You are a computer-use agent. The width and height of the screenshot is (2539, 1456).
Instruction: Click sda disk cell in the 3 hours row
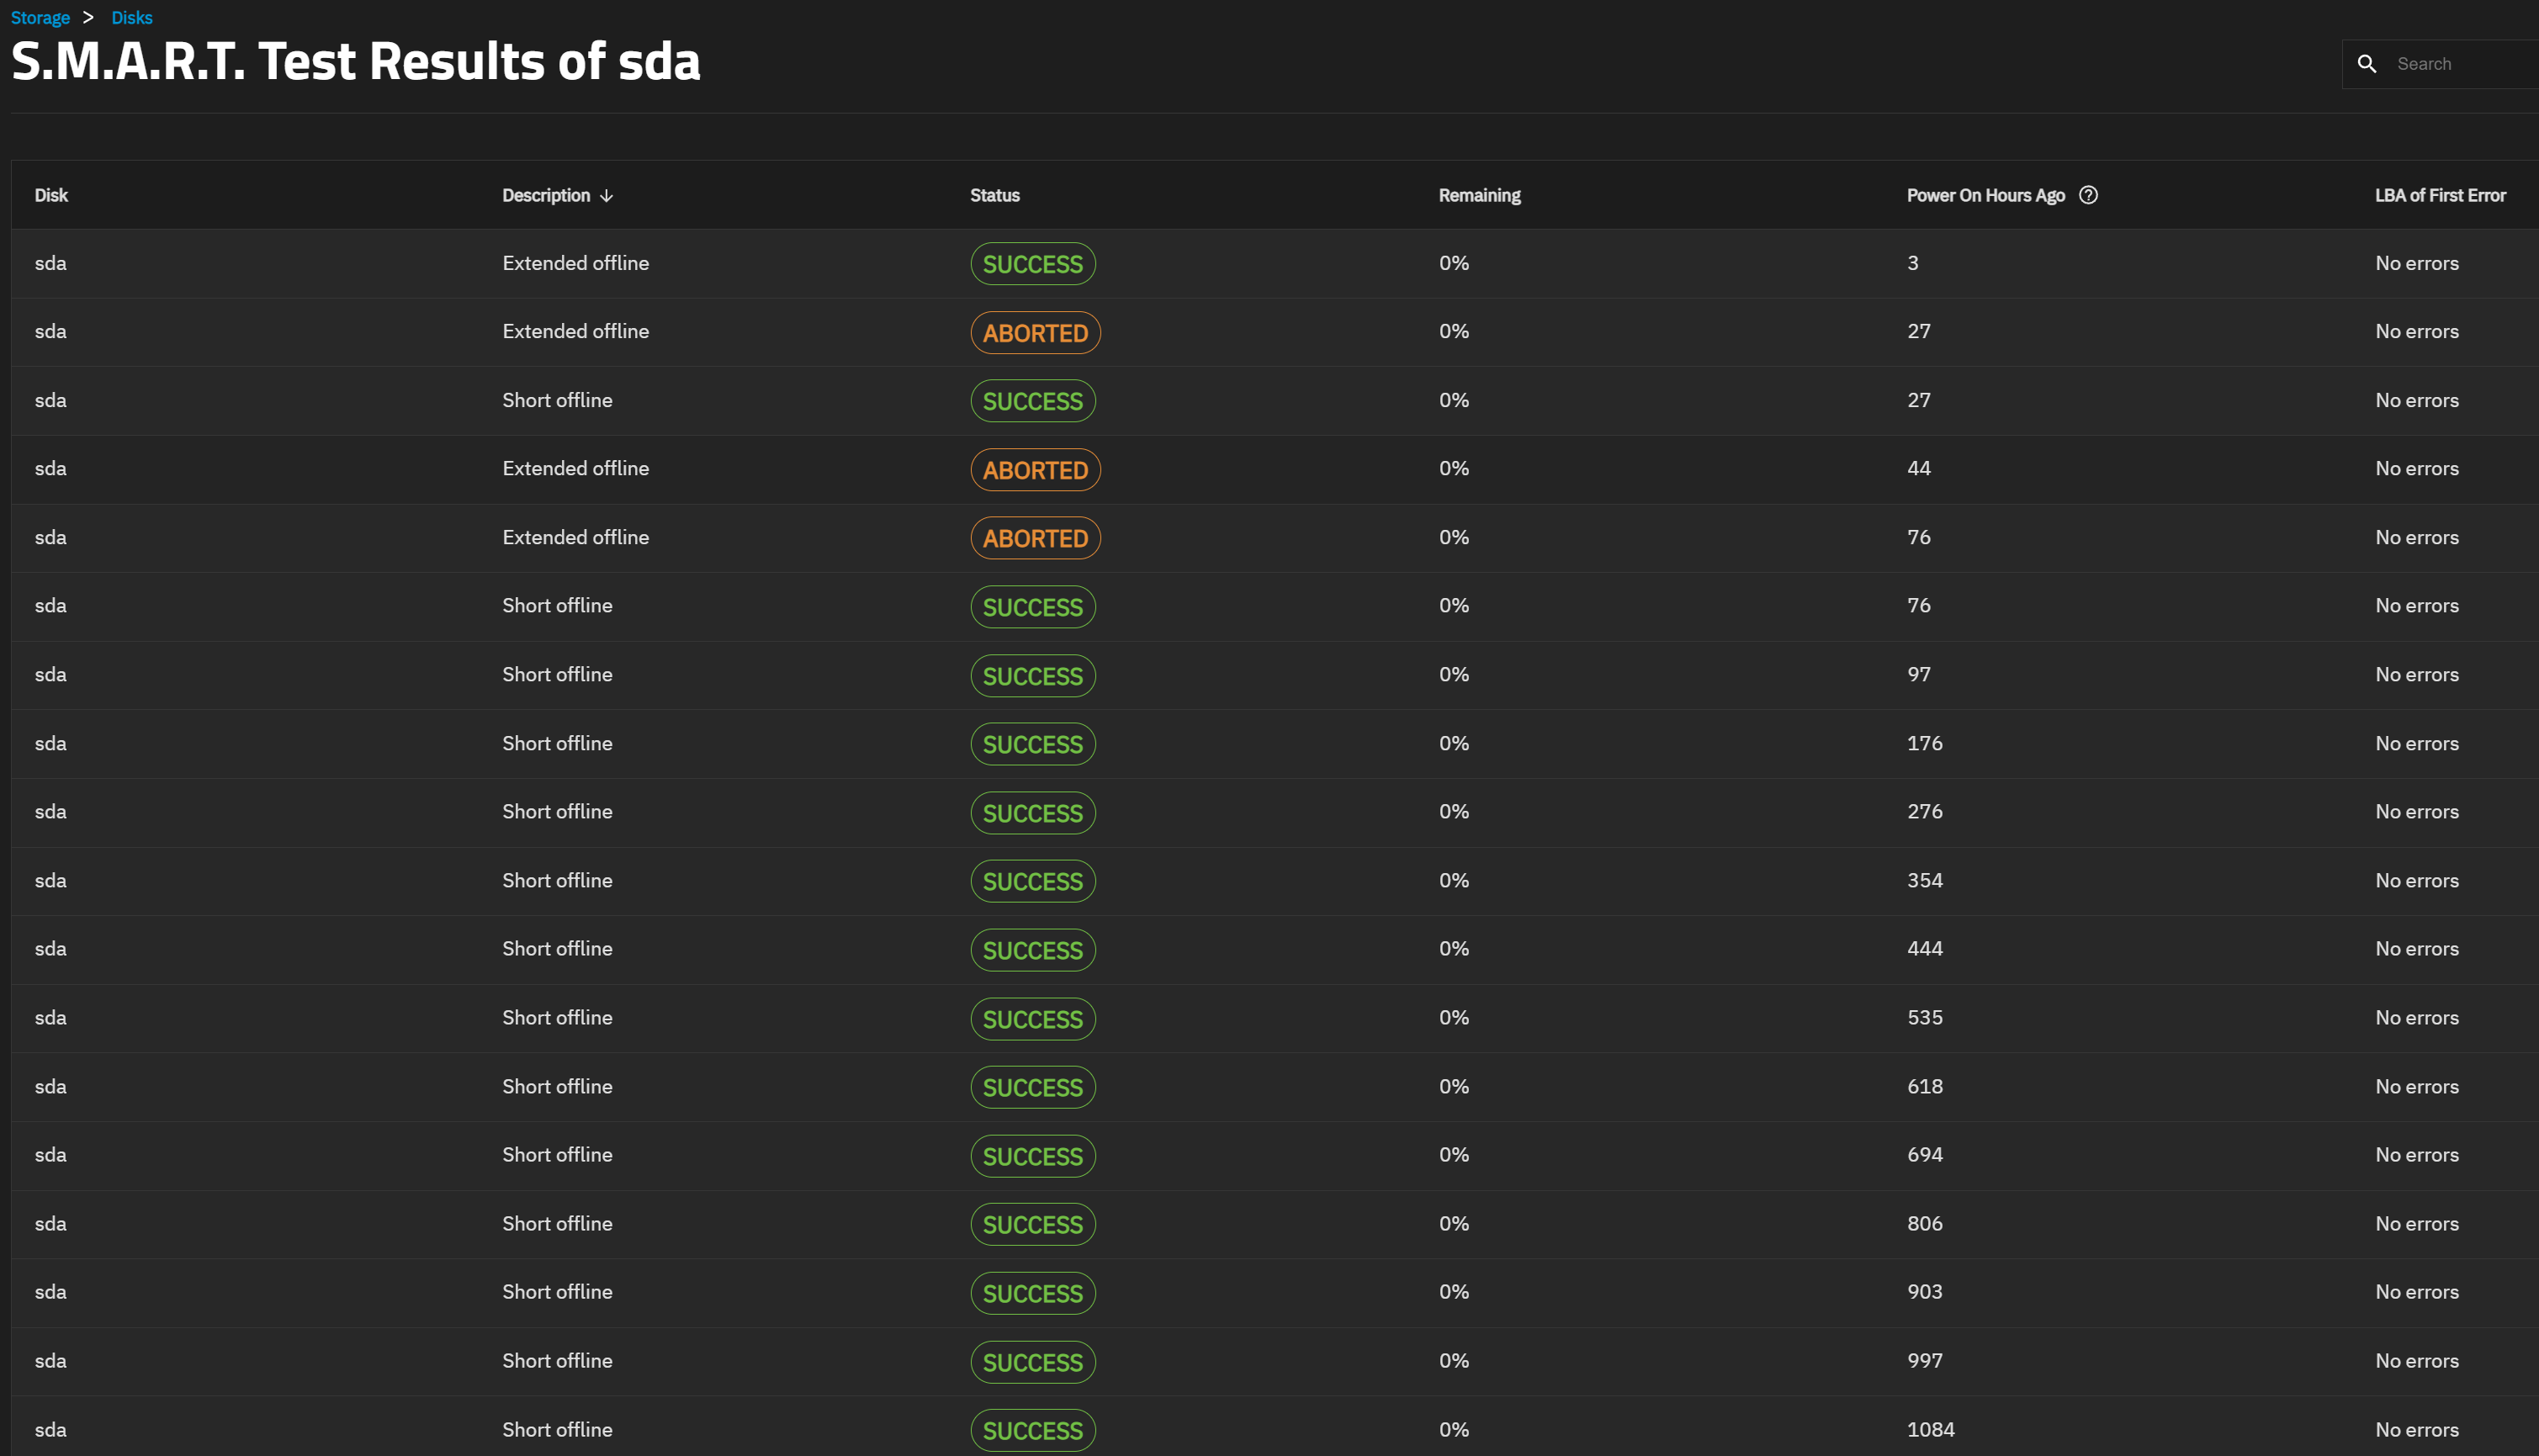click(50, 263)
